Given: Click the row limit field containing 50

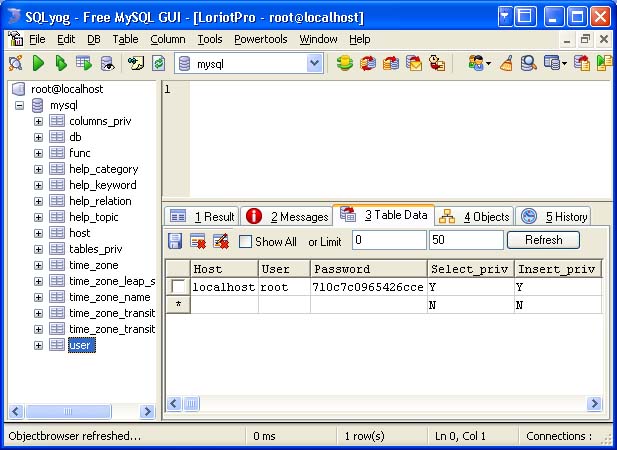Looking at the screenshot, I should (466, 240).
